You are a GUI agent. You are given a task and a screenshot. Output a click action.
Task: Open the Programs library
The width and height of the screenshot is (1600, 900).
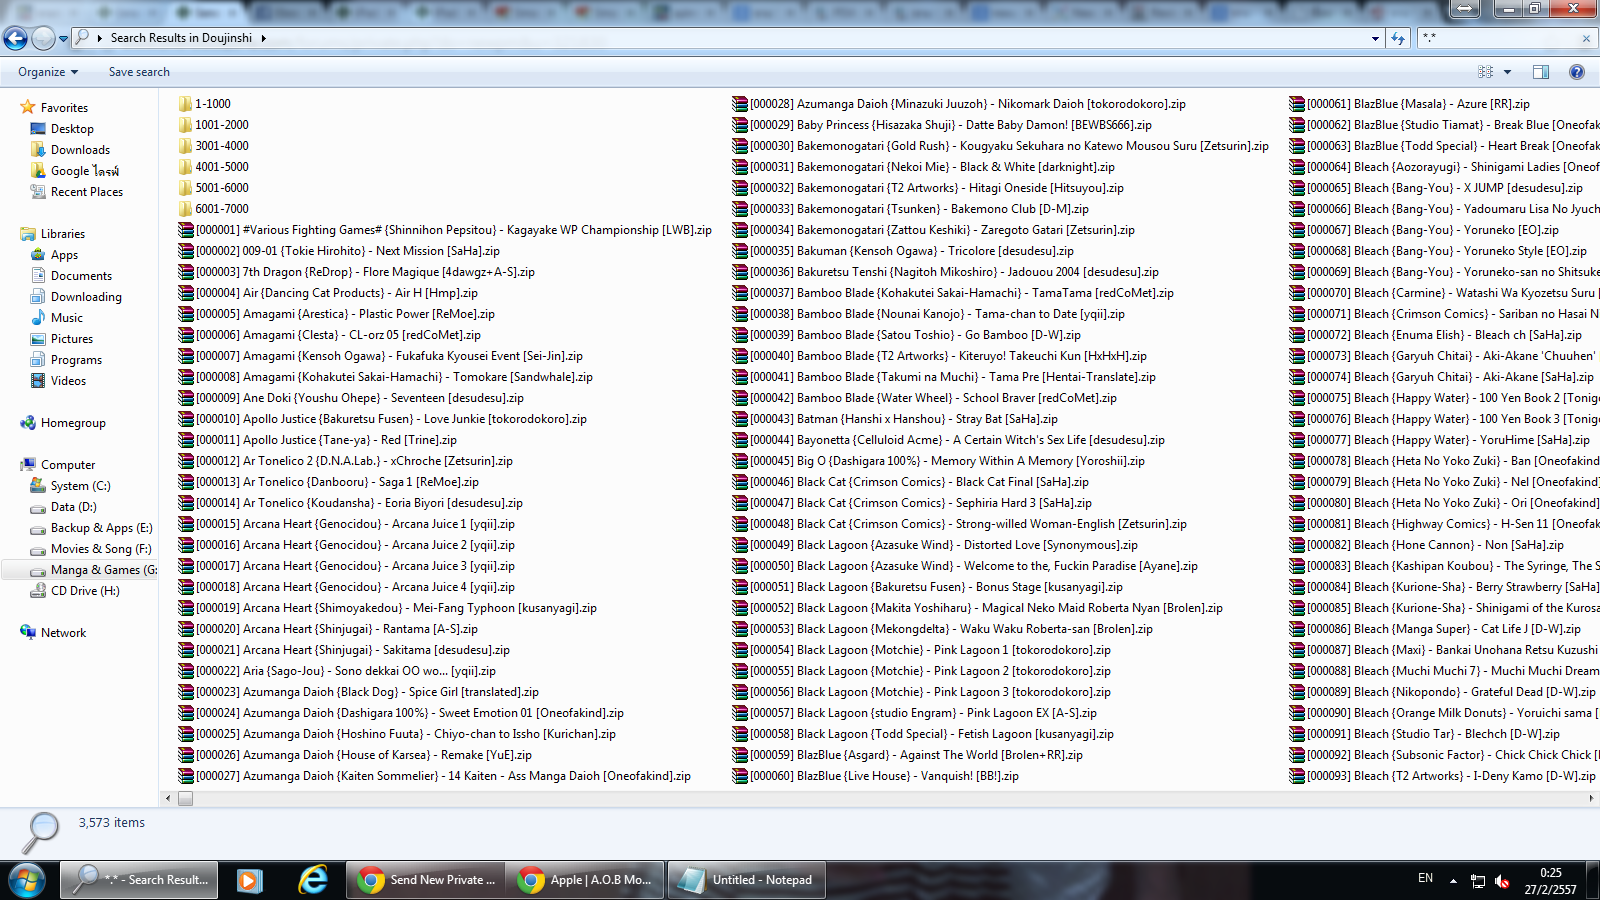click(x=76, y=360)
